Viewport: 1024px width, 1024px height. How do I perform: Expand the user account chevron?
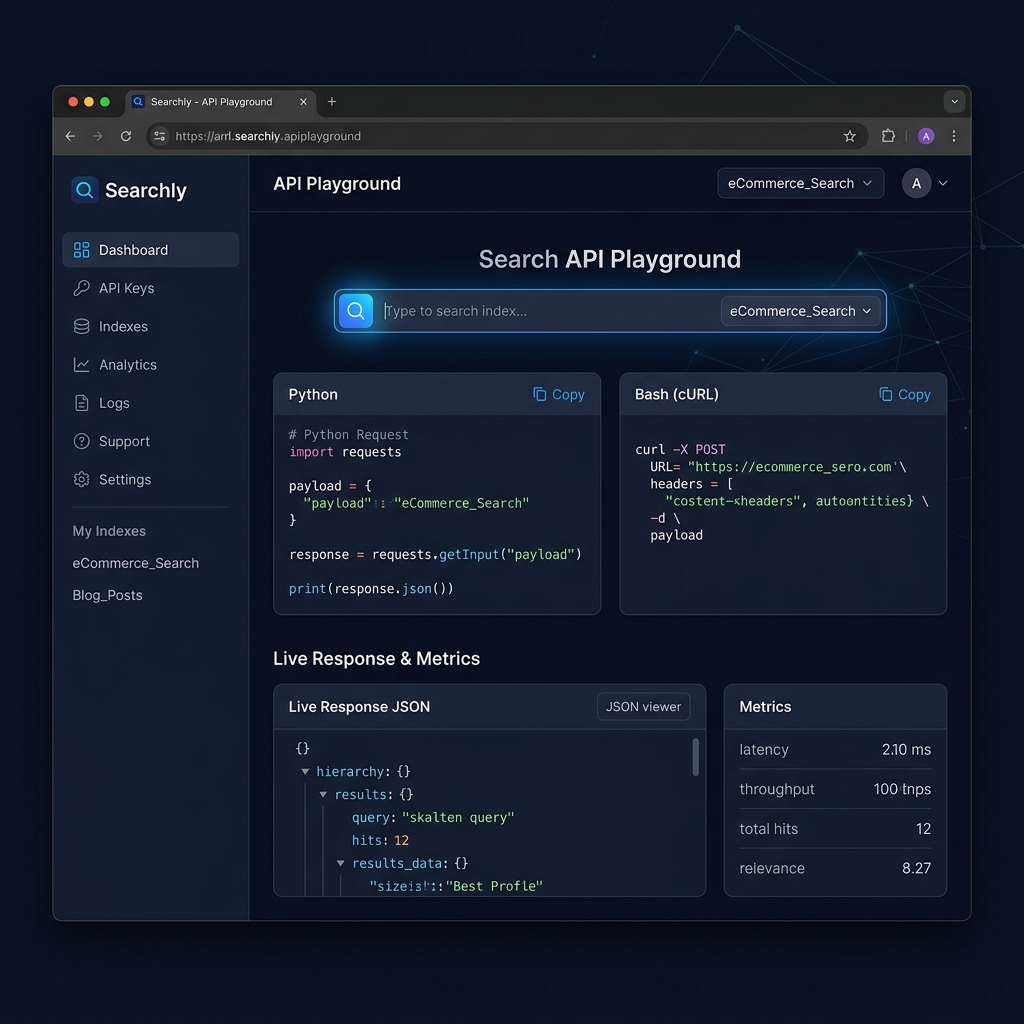pyautogui.click(x=943, y=184)
